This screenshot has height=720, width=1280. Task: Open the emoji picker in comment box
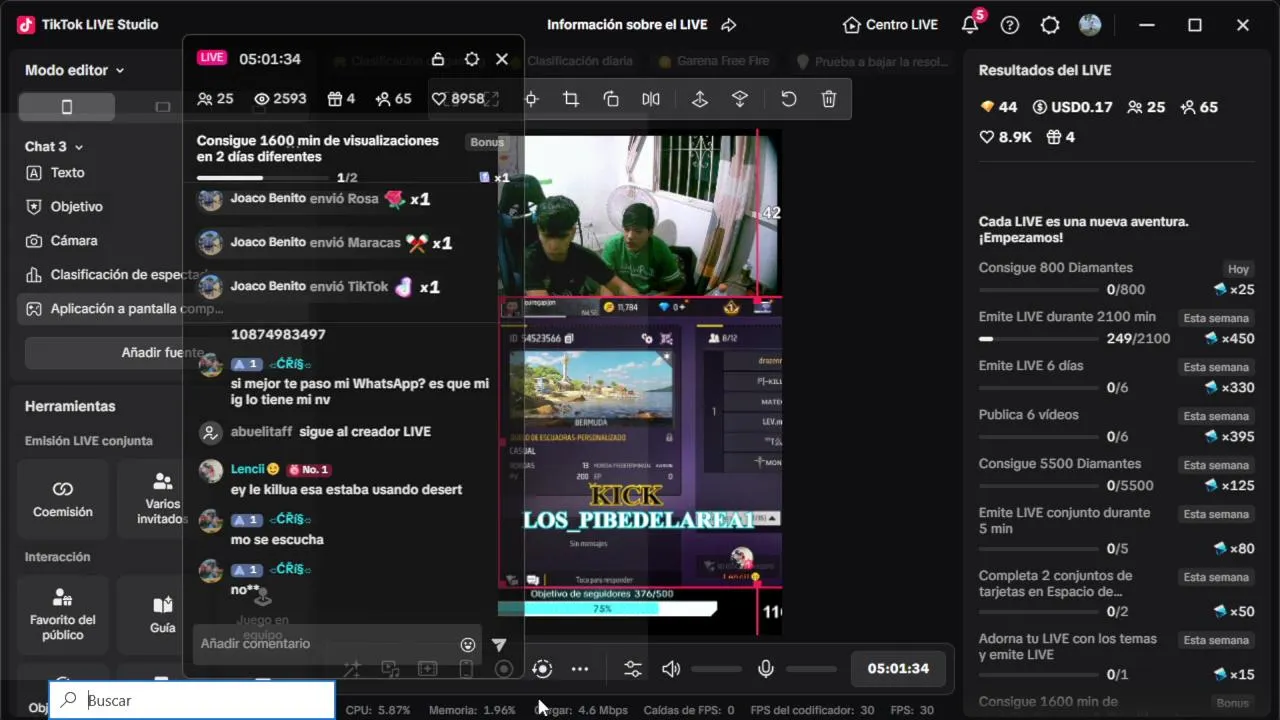coord(468,645)
